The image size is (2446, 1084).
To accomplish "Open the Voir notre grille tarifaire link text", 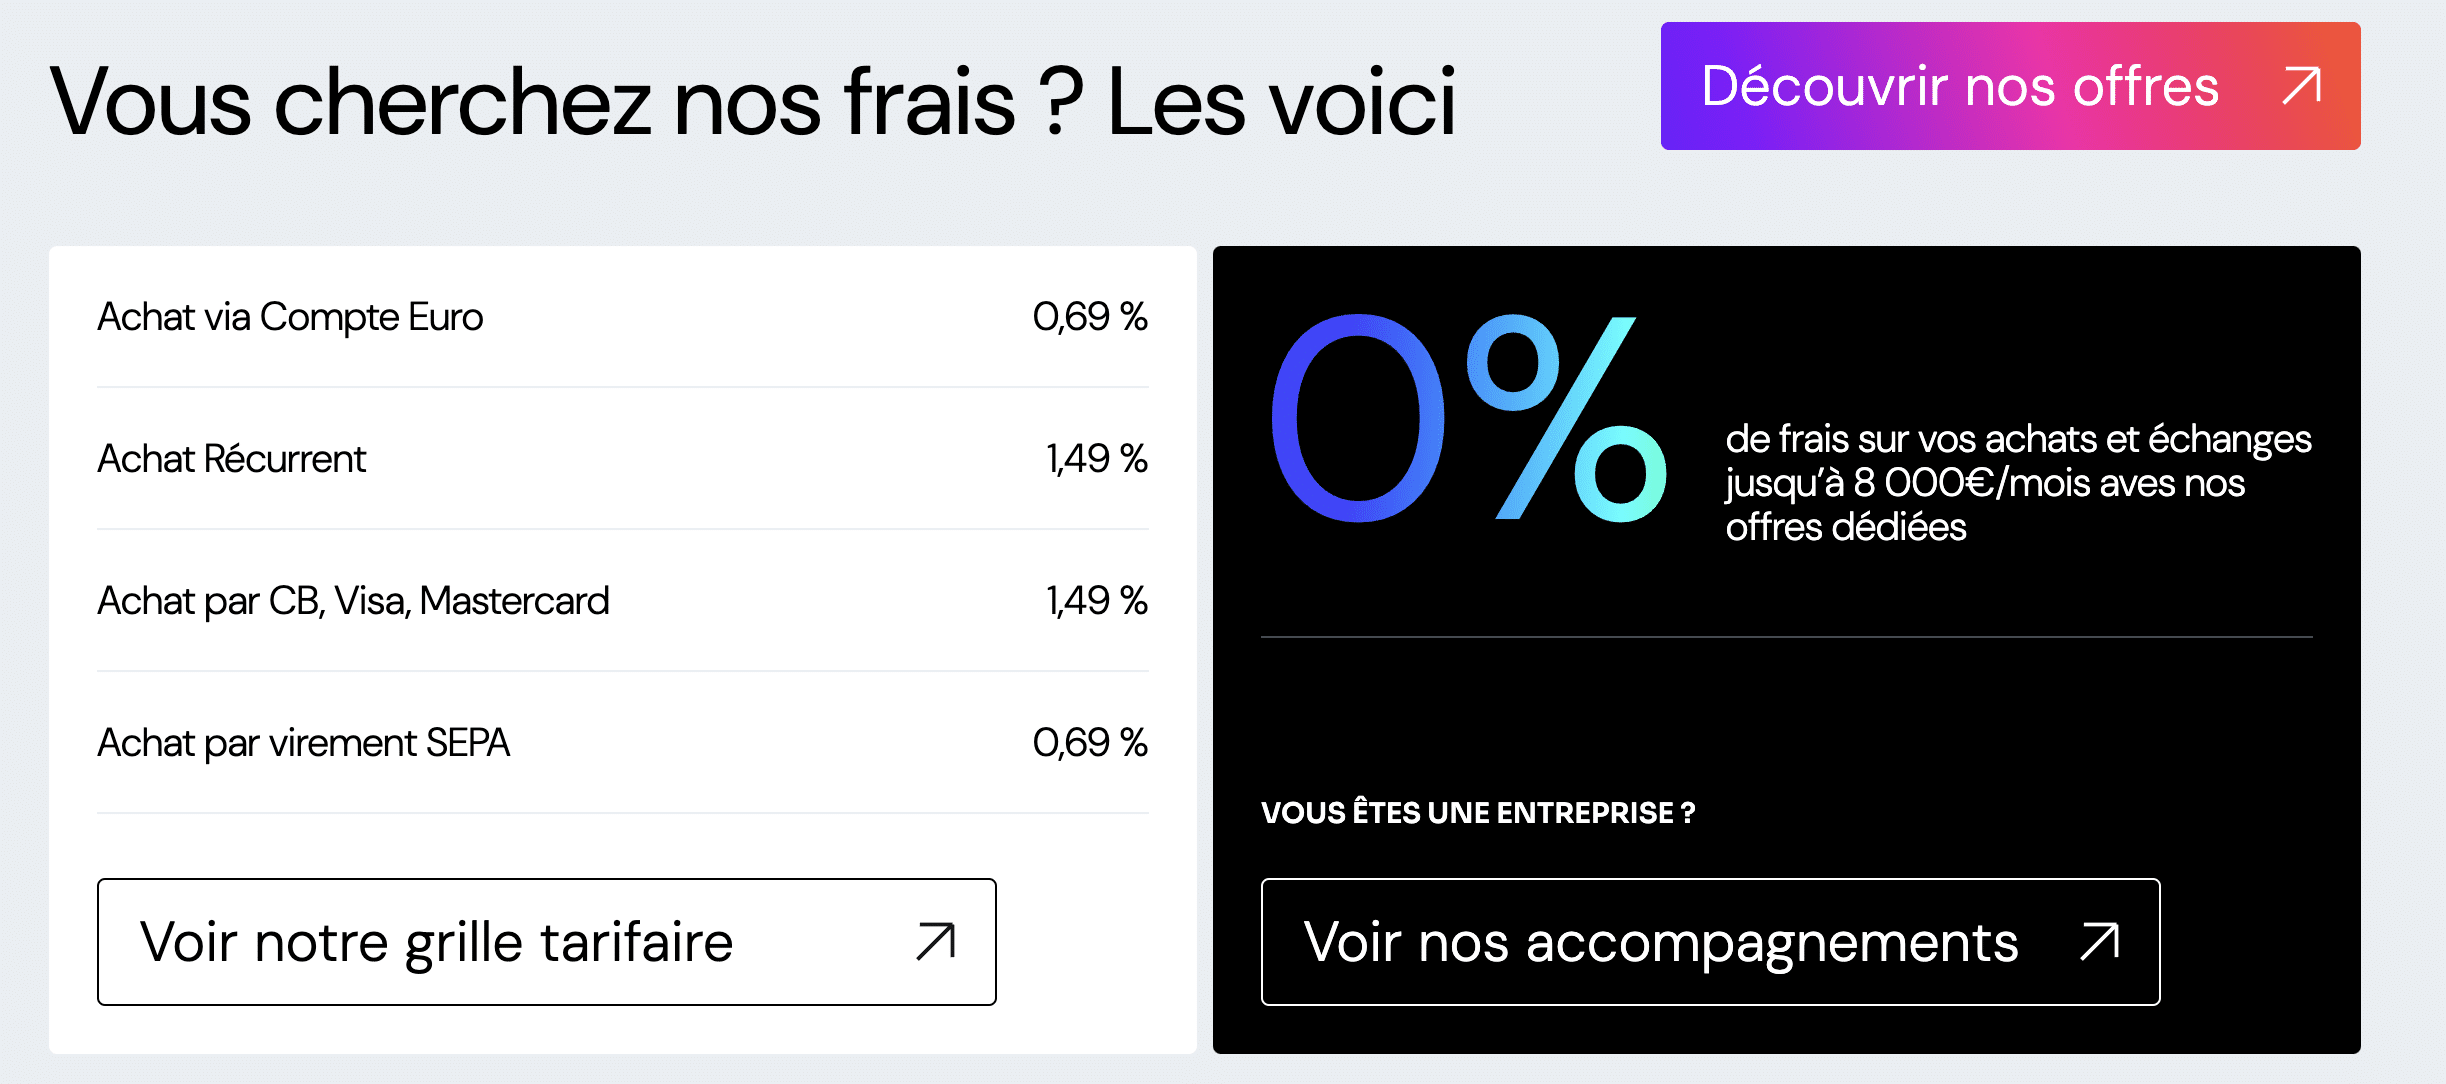I will (x=437, y=942).
